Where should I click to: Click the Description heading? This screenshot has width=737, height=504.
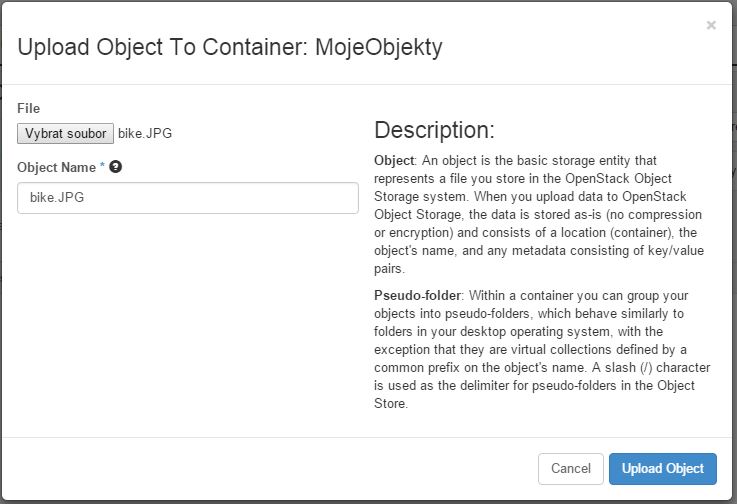click(x=434, y=130)
